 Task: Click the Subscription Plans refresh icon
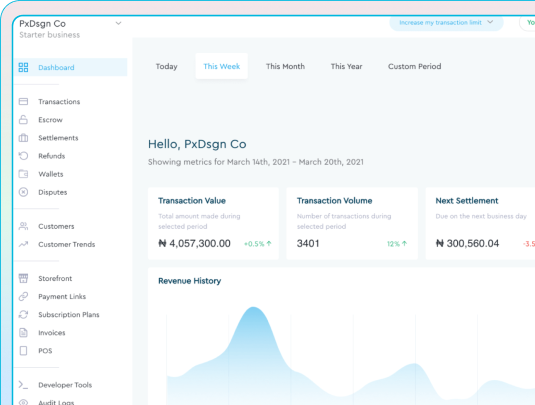pos(23,314)
